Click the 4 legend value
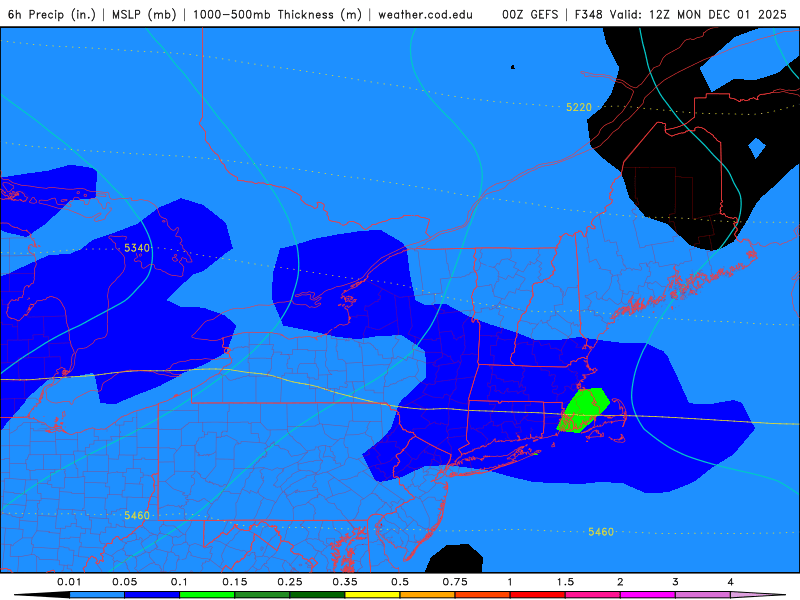The height and width of the screenshot is (600, 800). click(x=731, y=582)
